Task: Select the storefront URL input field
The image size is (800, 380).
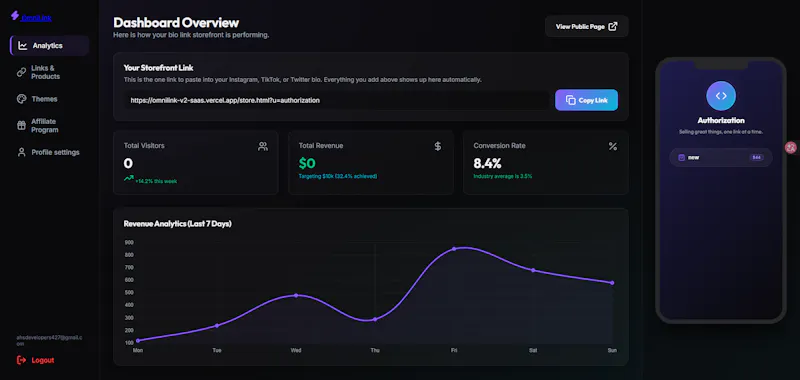Action: click(x=337, y=100)
